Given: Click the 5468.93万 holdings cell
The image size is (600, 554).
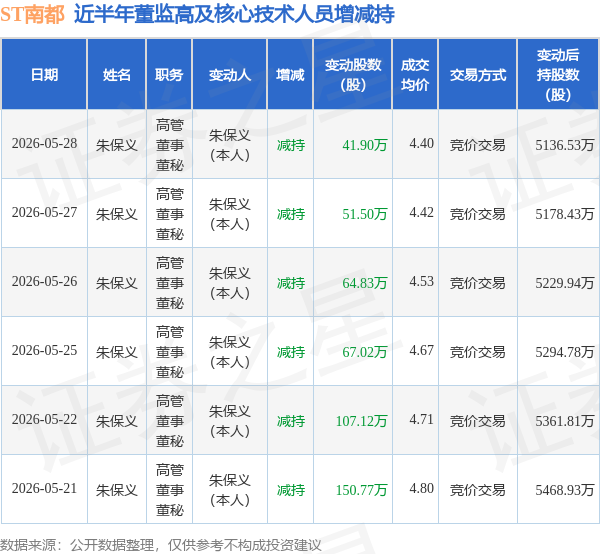Looking at the screenshot, I should (x=565, y=490).
